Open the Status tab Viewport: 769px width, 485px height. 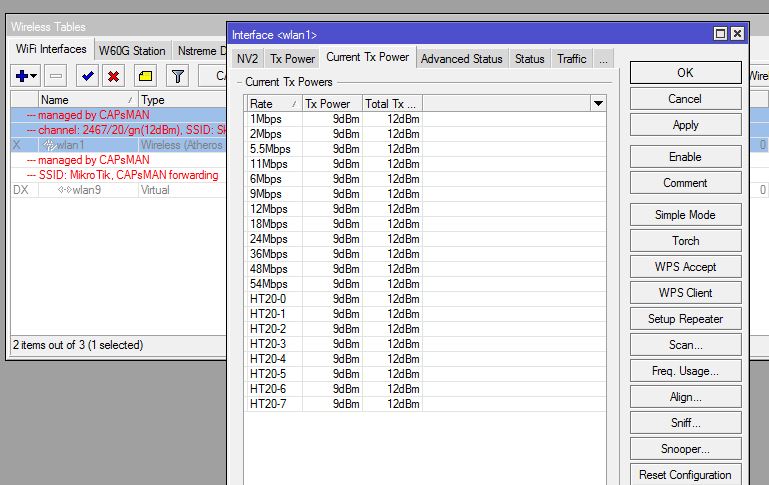pyautogui.click(x=530, y=59)
